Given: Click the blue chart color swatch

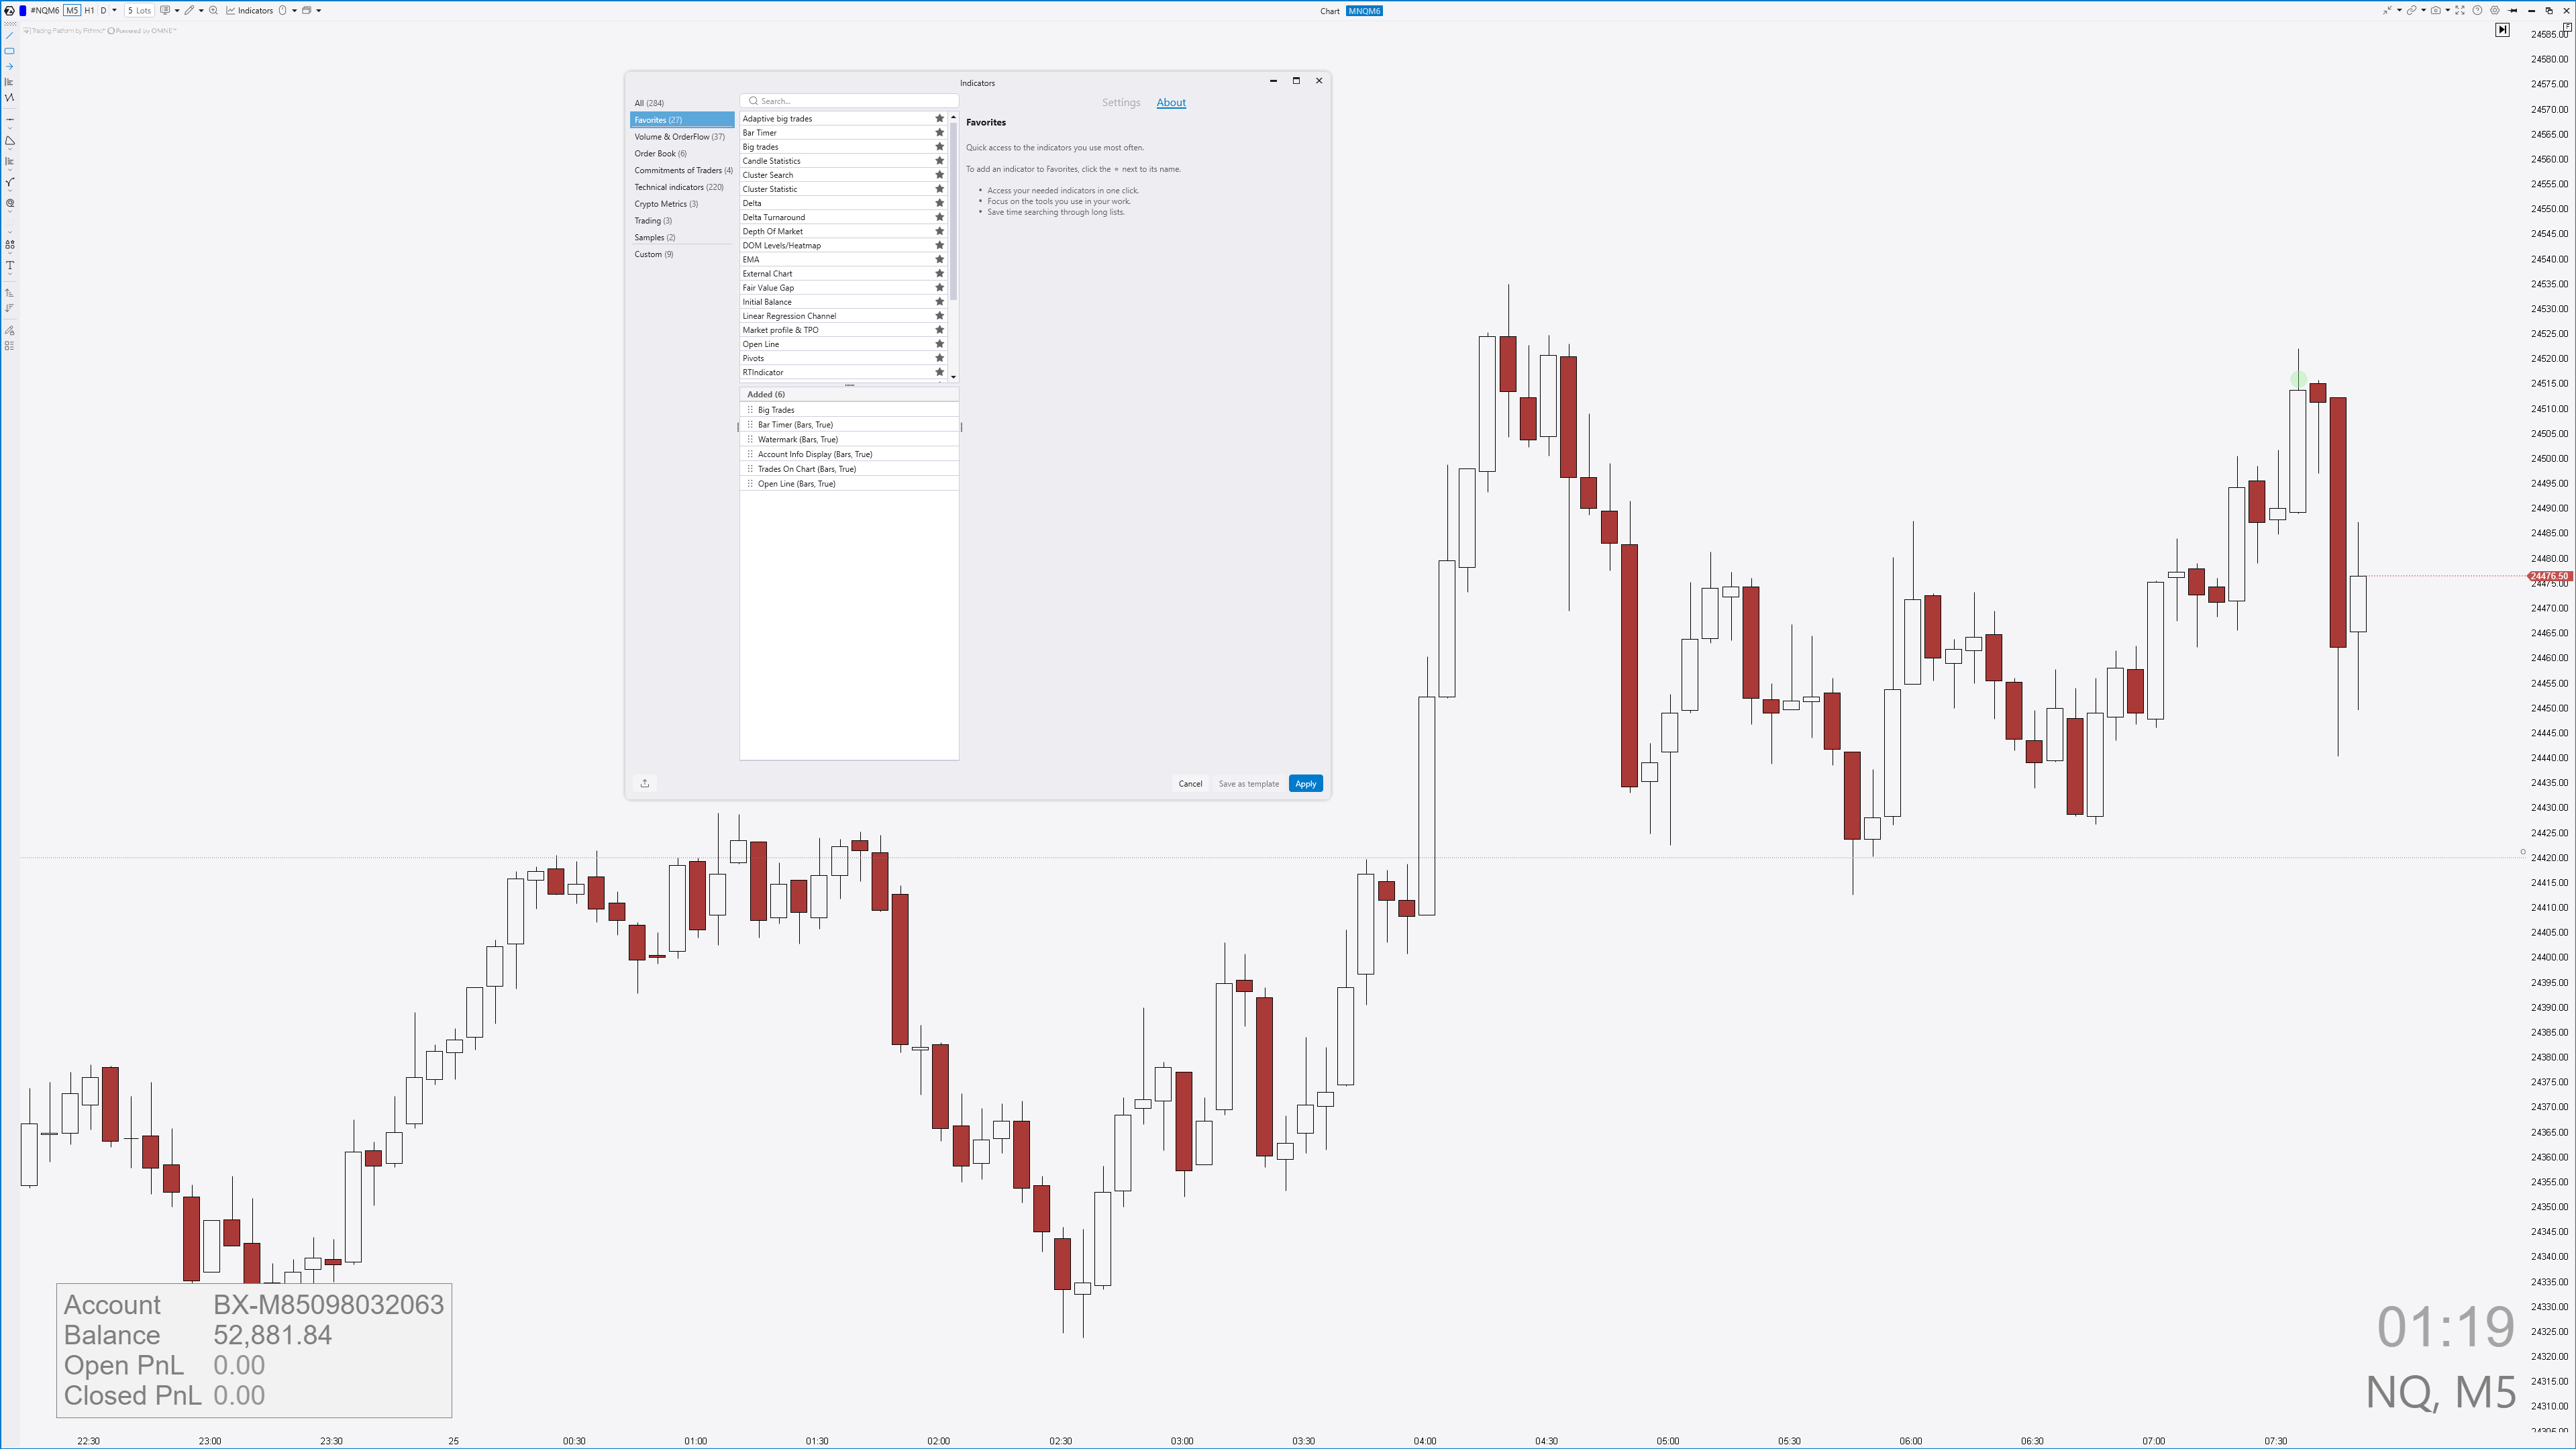Looking at the screenshot, I should coord(23,10).
